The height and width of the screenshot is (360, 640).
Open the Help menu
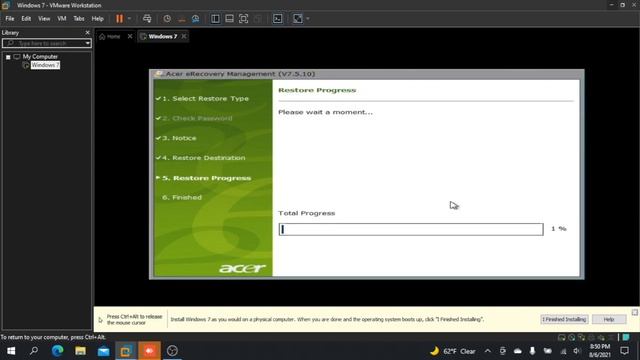coord(98,19)
